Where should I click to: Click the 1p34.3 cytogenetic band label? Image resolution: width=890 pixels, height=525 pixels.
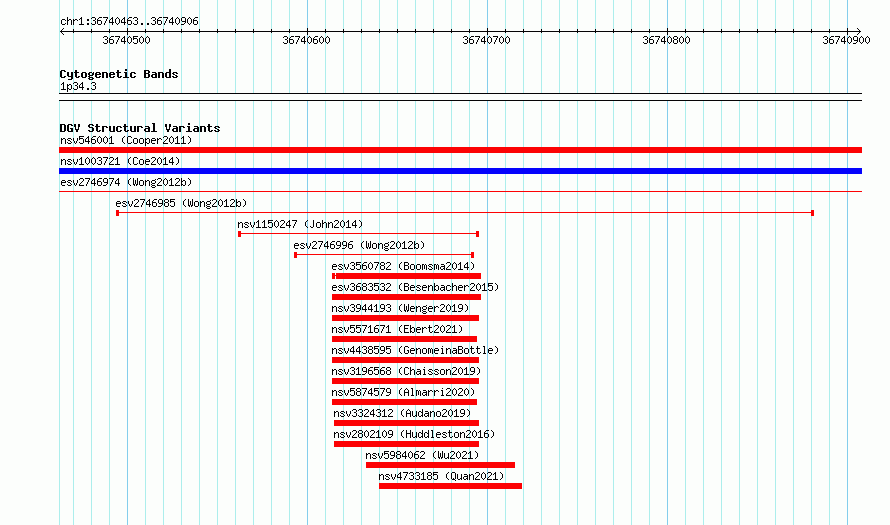click(x=78, y=86)
